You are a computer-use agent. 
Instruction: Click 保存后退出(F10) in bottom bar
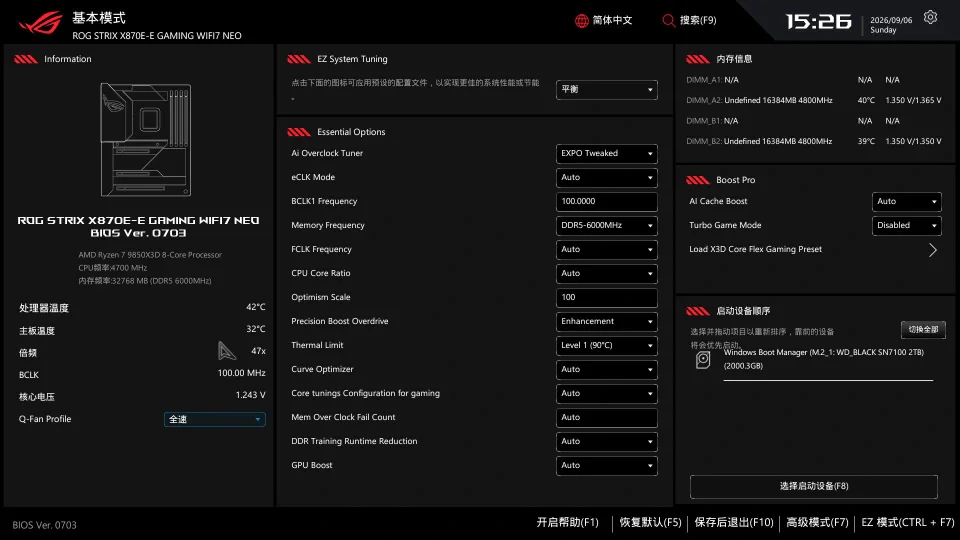tap(734, 522)
